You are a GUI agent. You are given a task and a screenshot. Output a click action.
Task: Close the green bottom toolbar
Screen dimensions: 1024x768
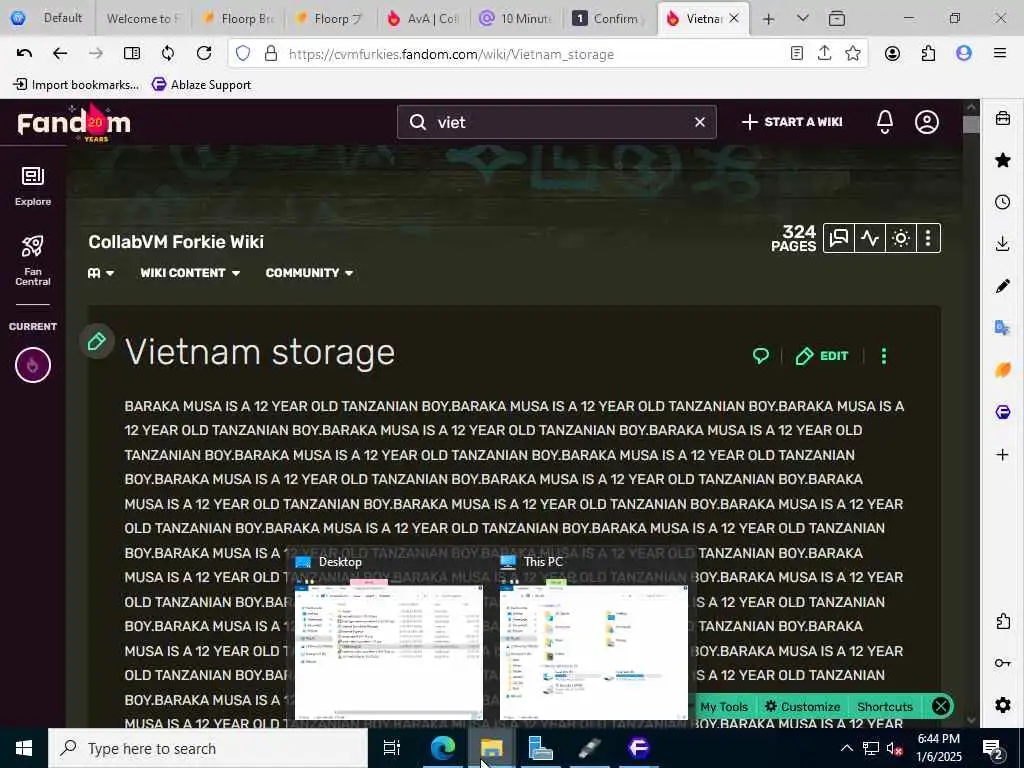[941, 706]
